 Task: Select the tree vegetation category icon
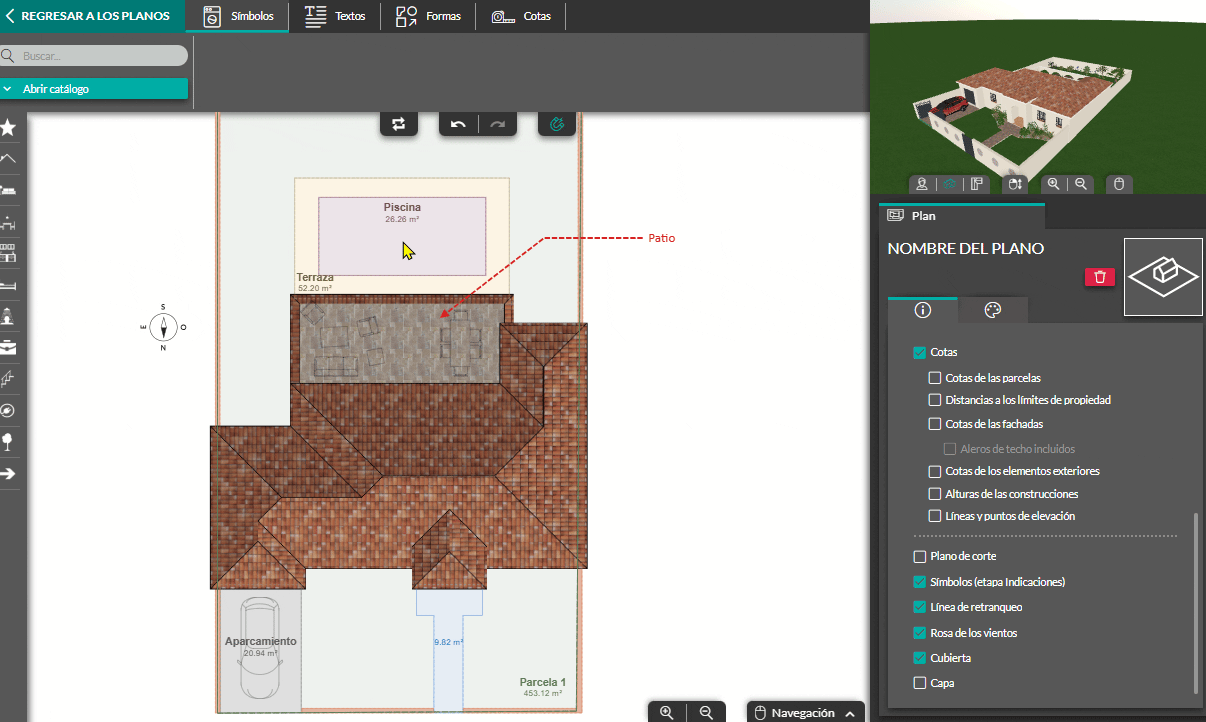8,441
